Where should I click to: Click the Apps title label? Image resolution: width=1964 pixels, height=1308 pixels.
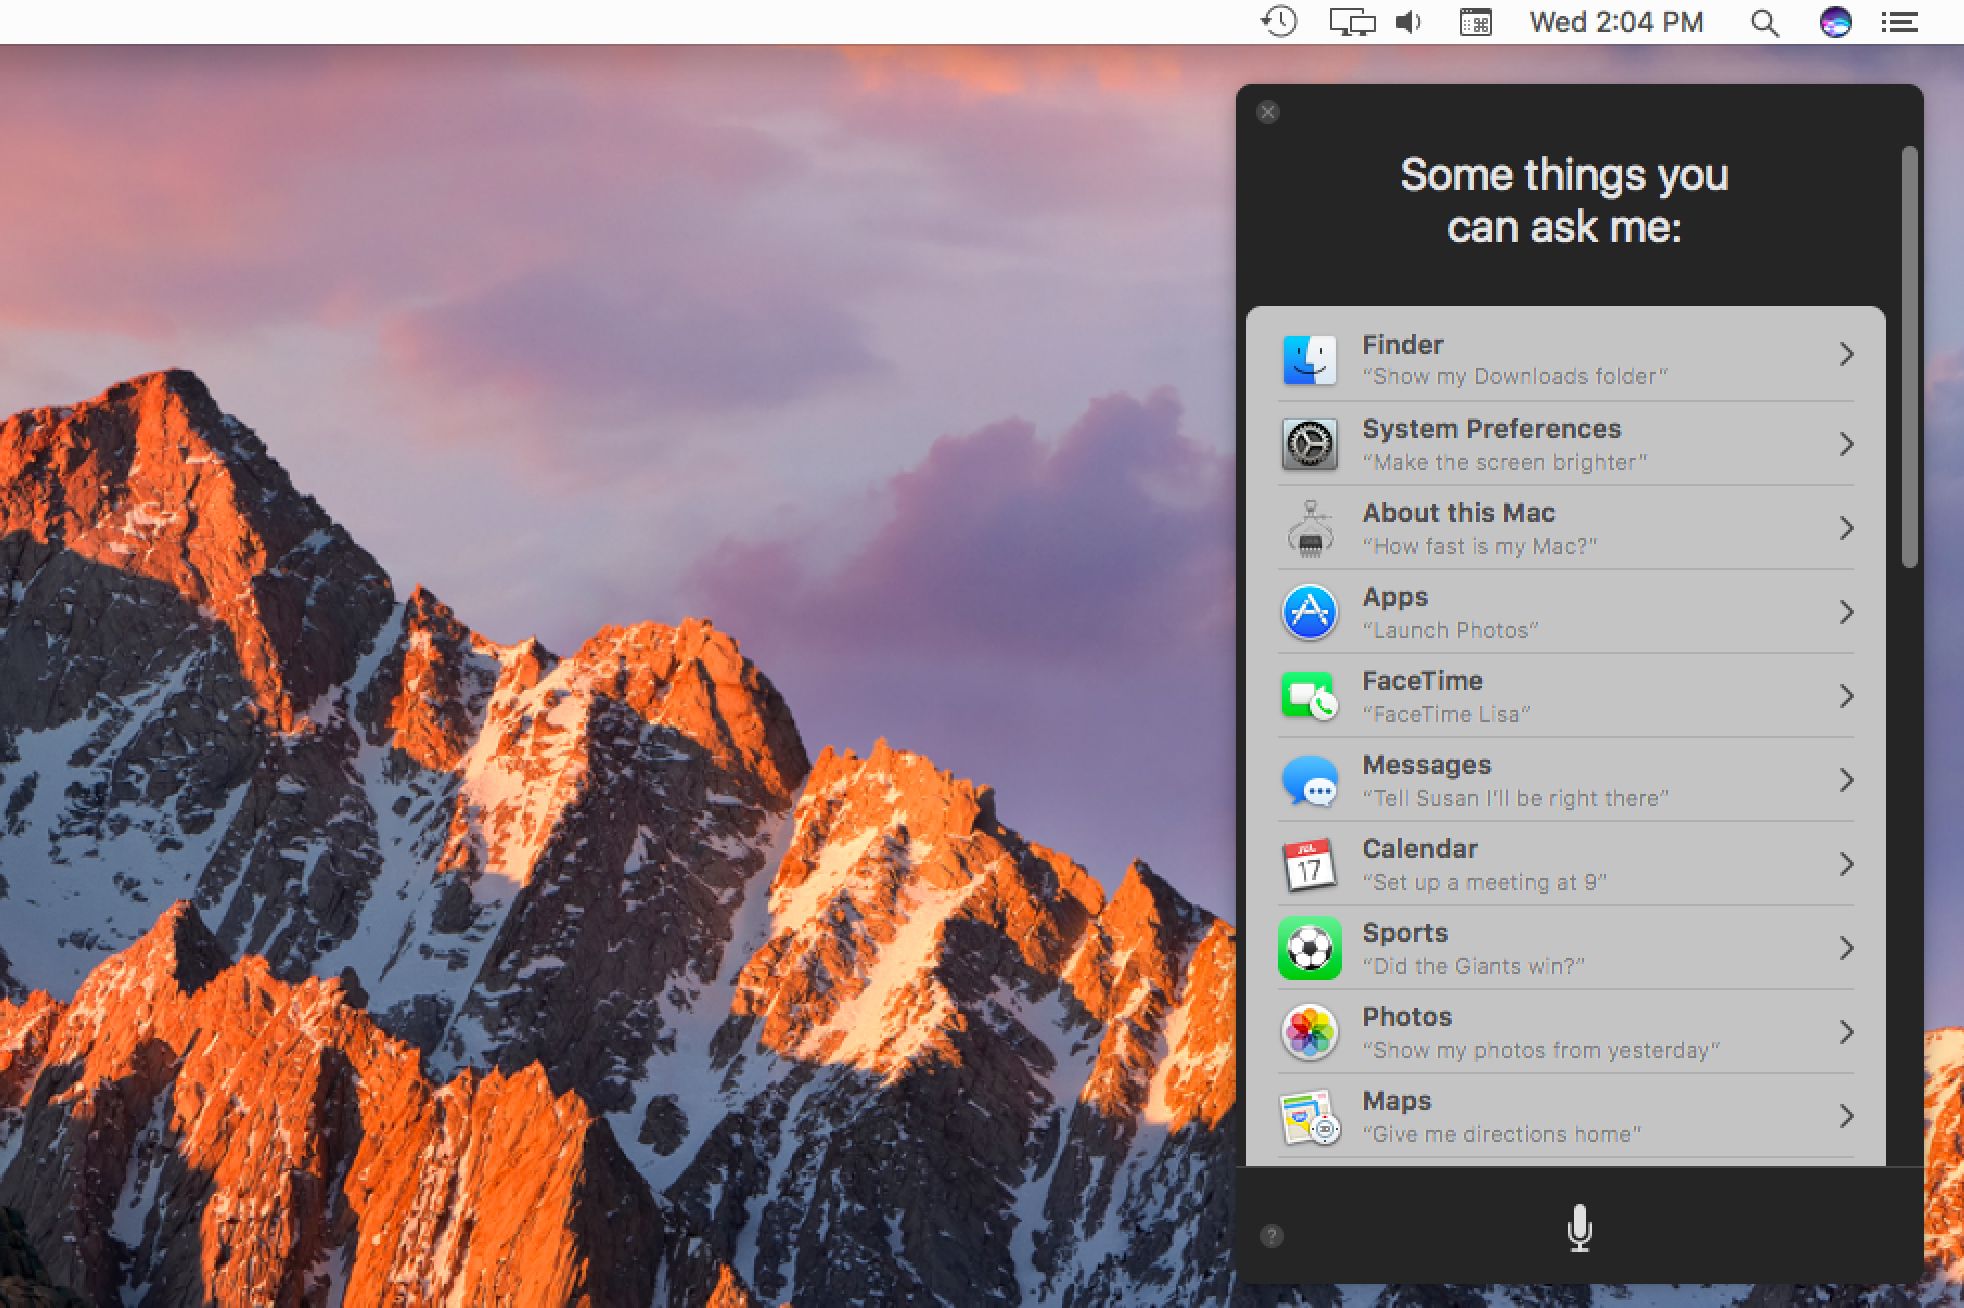[1395, 598]
